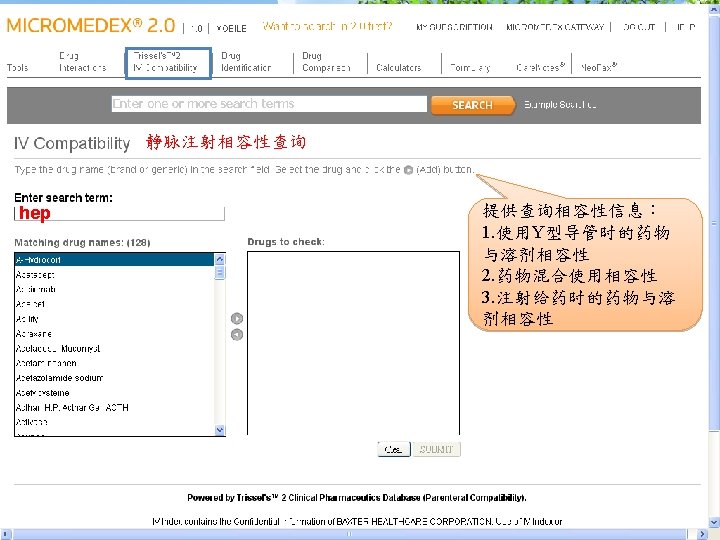720x540 pixels.
Task: Click the 'Want to search in 2.0 first?' link
Action: pos(327,26)
